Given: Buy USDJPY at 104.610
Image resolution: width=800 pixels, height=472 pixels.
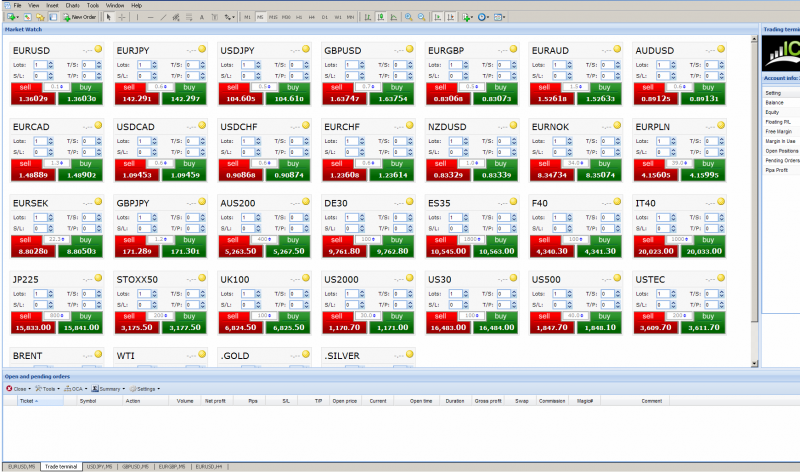Looking at the screenshot, I should (x=289, y=94).
